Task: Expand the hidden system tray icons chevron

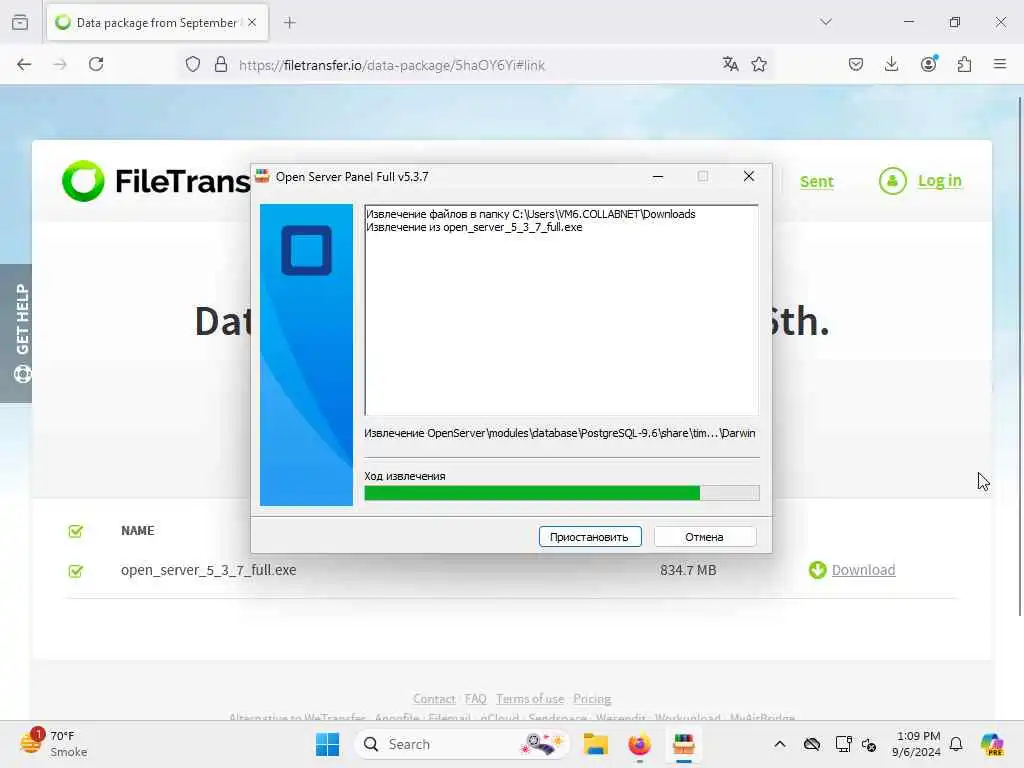Action: click(x=780, y=744)
